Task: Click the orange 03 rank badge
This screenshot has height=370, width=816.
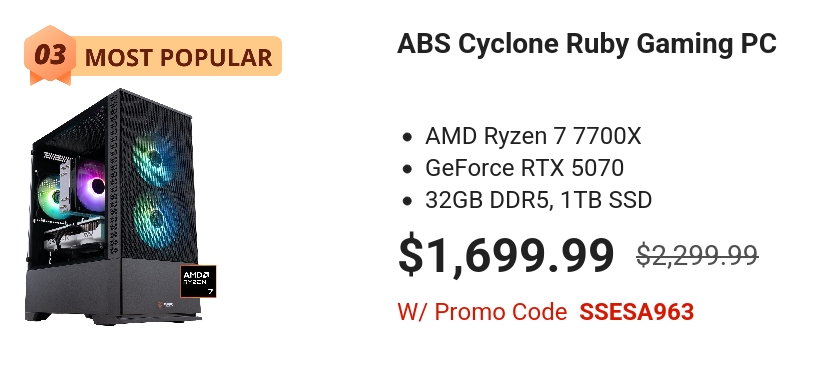Action: (x=50, y=55)
